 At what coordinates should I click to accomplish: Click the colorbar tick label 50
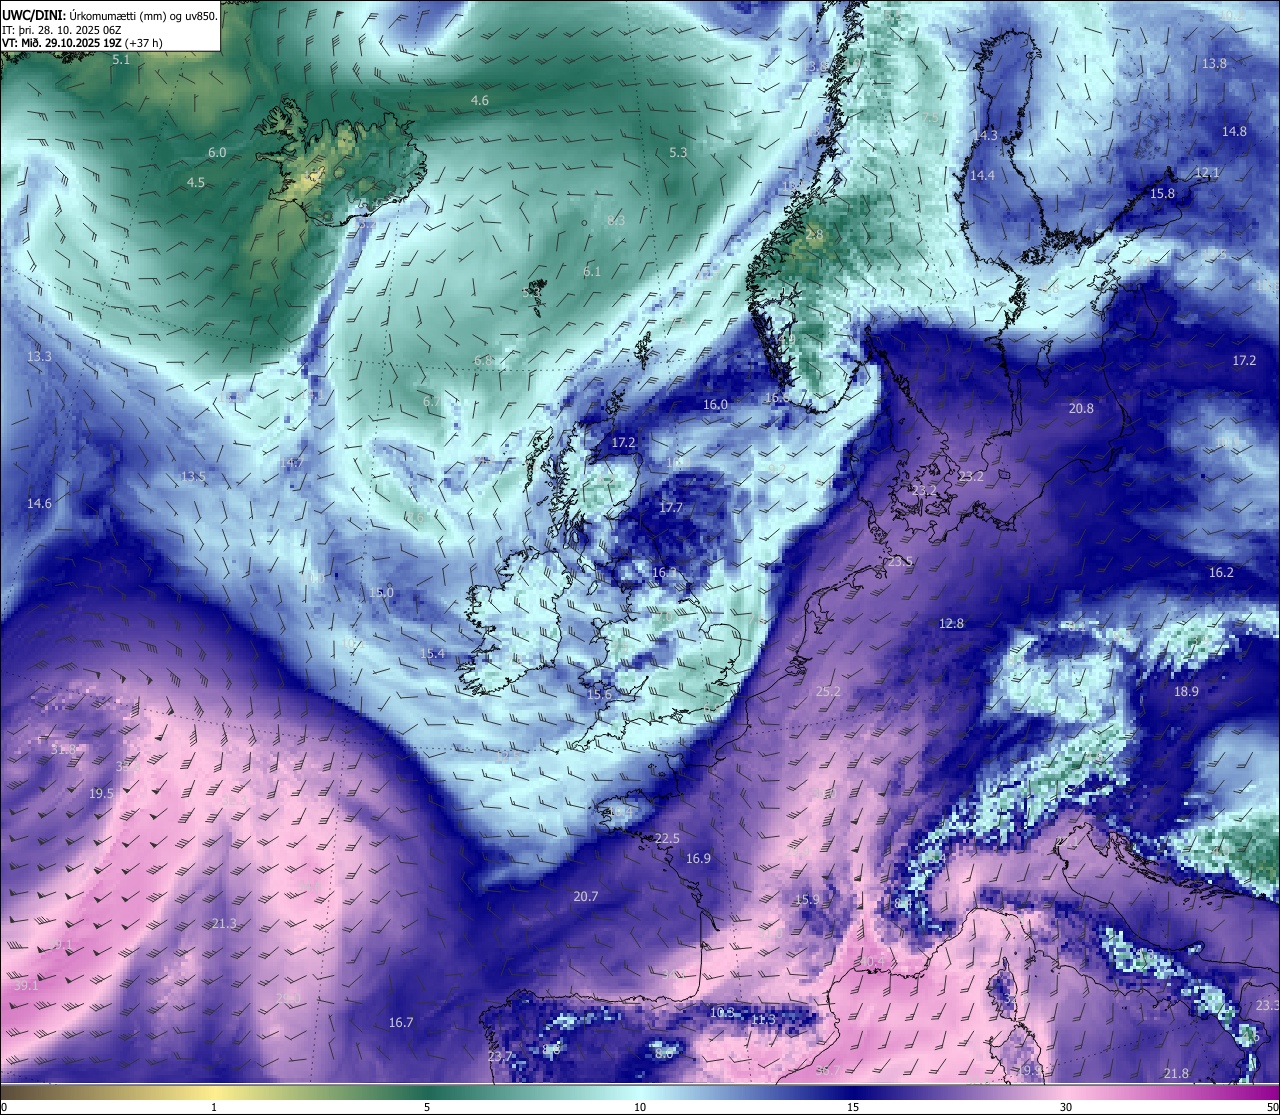[1272, 1107]
